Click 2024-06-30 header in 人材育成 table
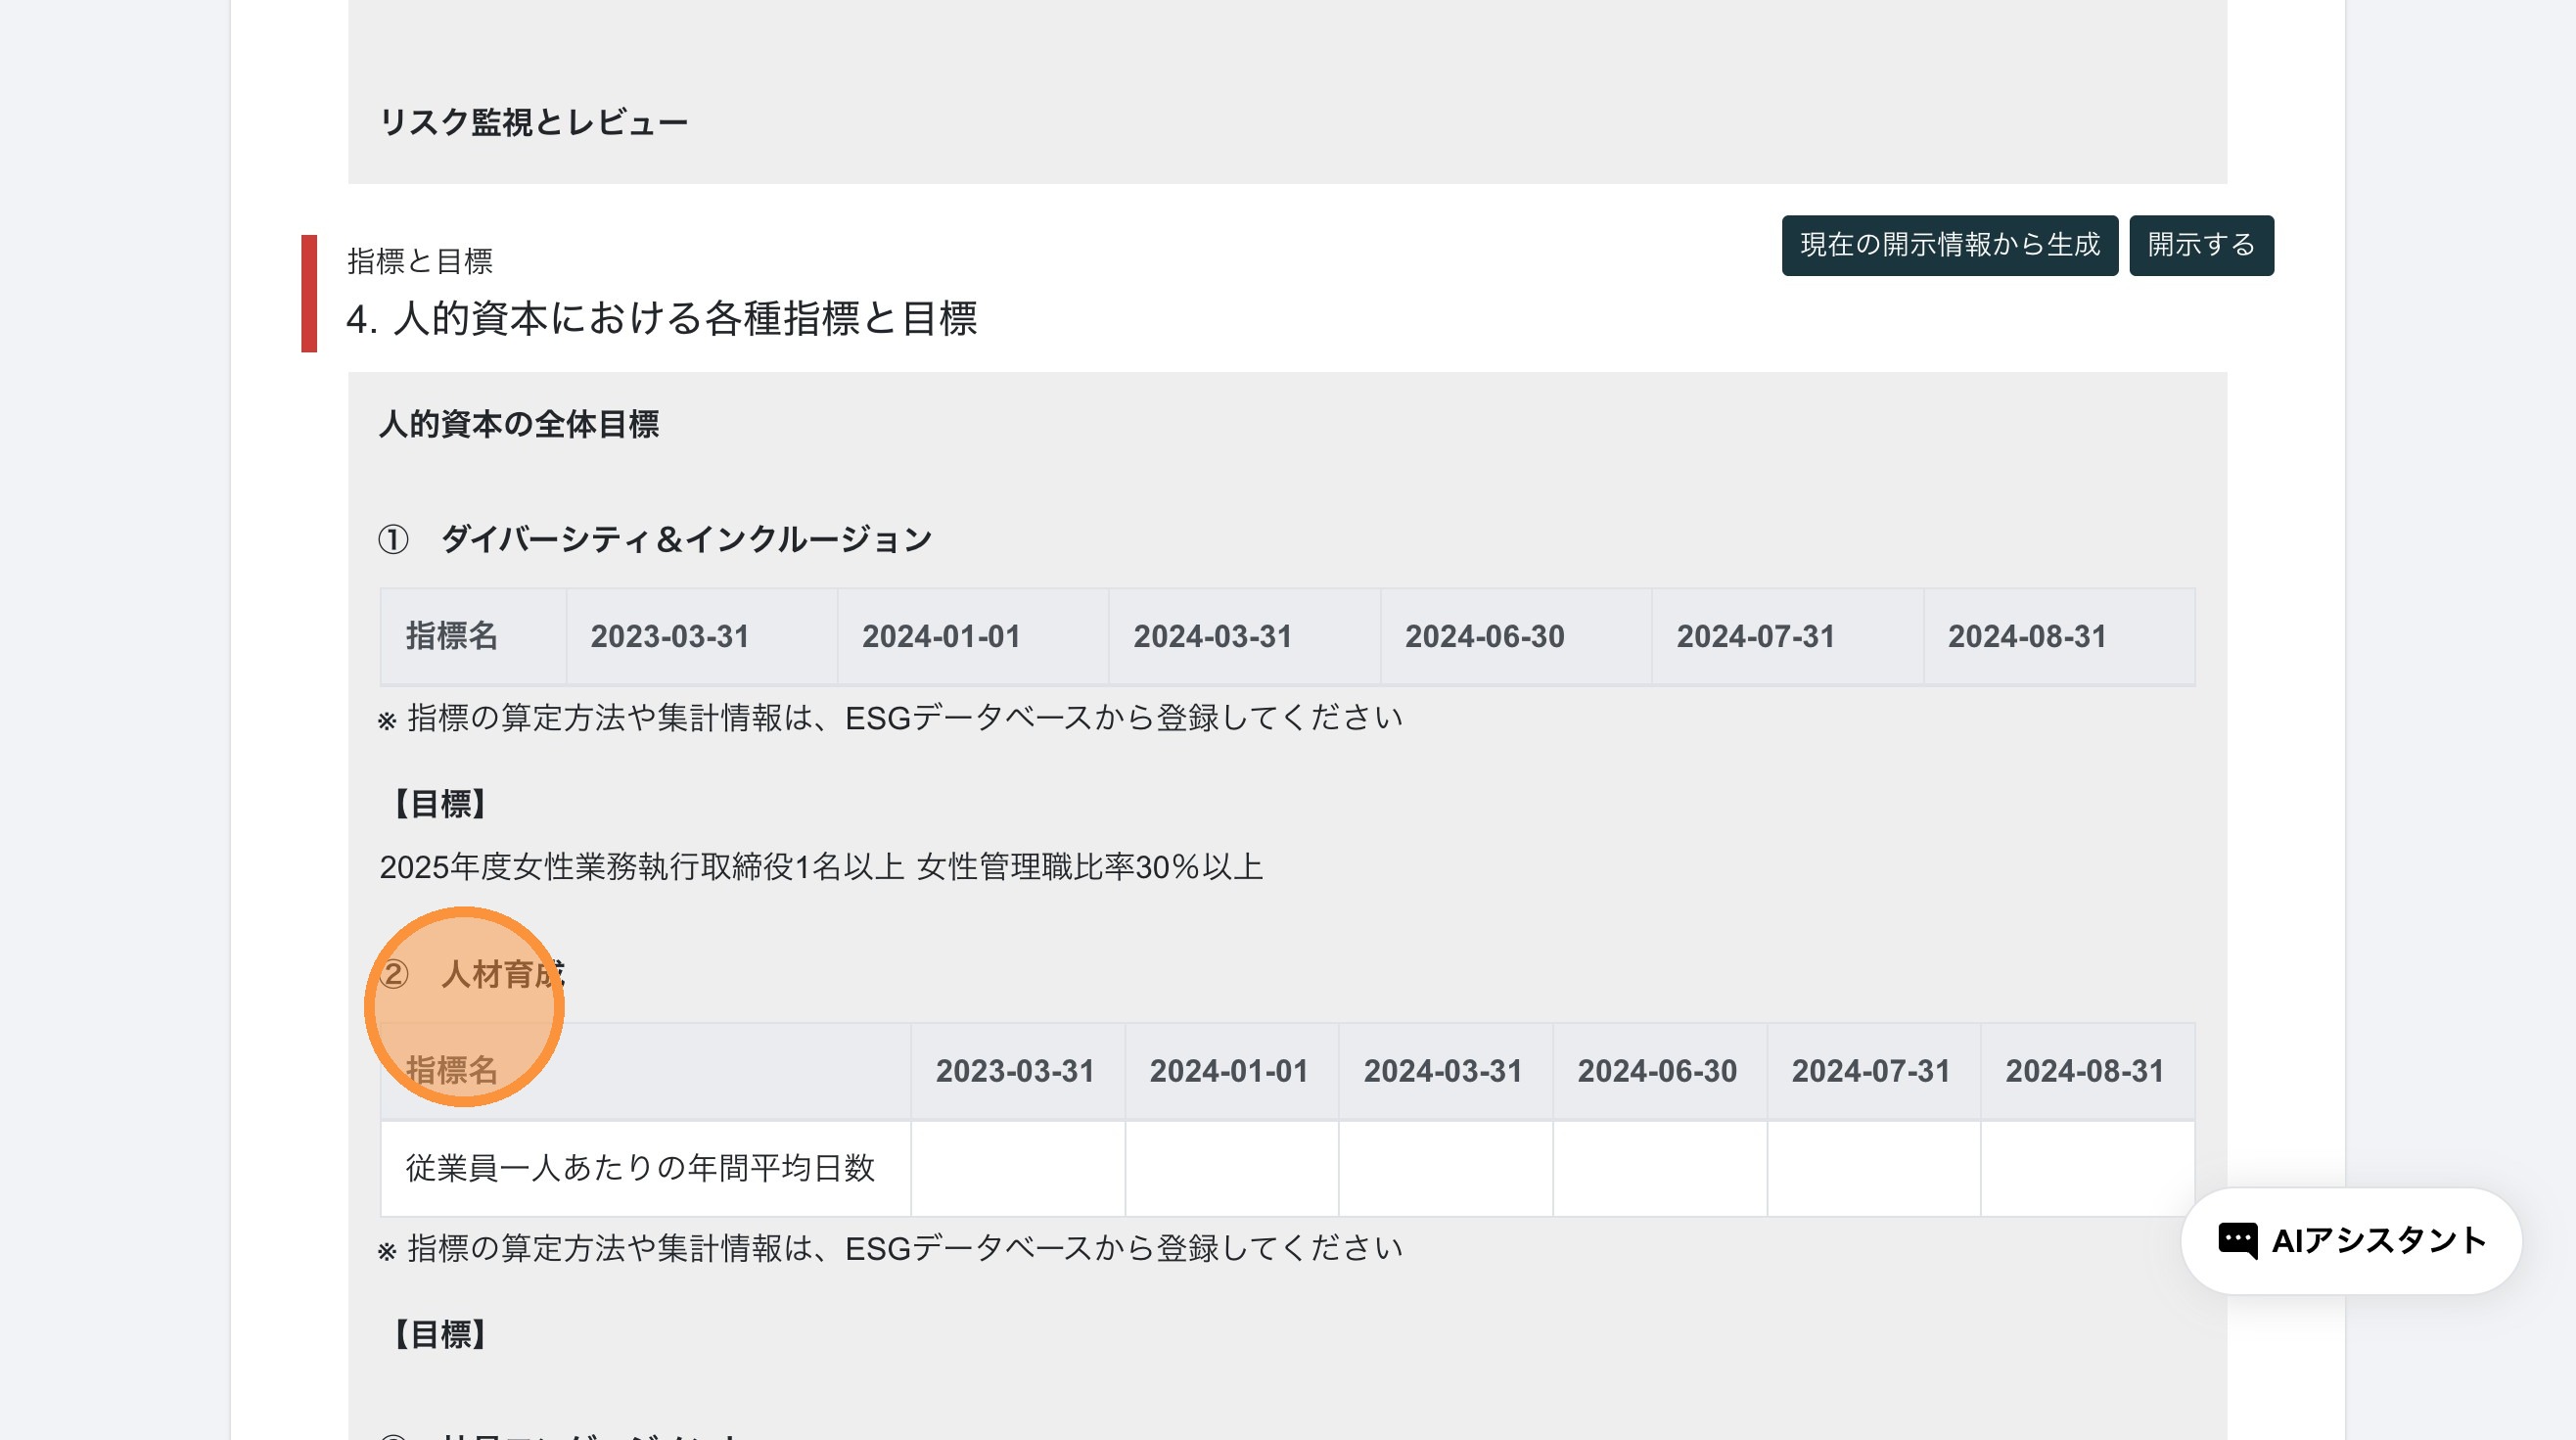Image resolution: width=2576 pixels, height=1440 pixels. coord(1657,1071)
